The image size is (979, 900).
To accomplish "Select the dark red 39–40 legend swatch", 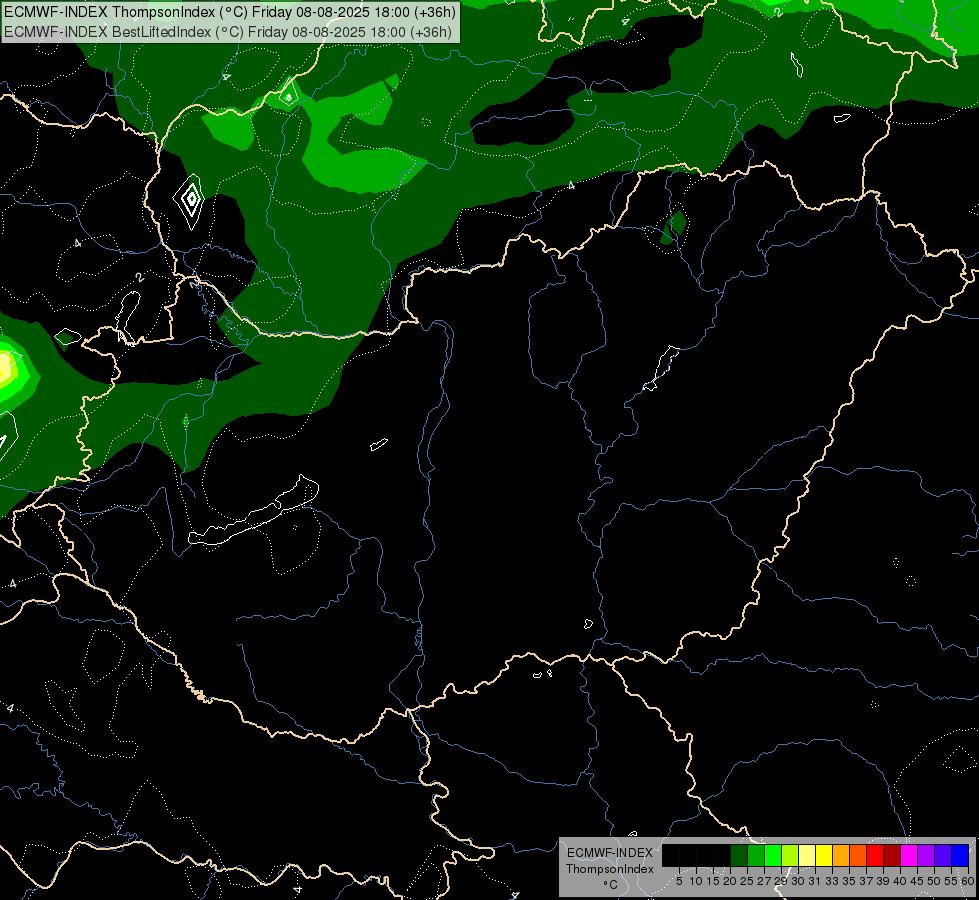I will click(892, 855).
